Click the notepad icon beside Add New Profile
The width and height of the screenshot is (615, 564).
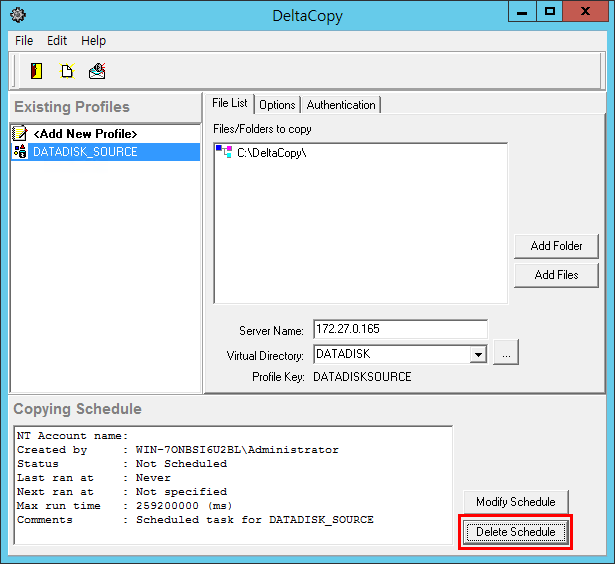pos(19,133)
